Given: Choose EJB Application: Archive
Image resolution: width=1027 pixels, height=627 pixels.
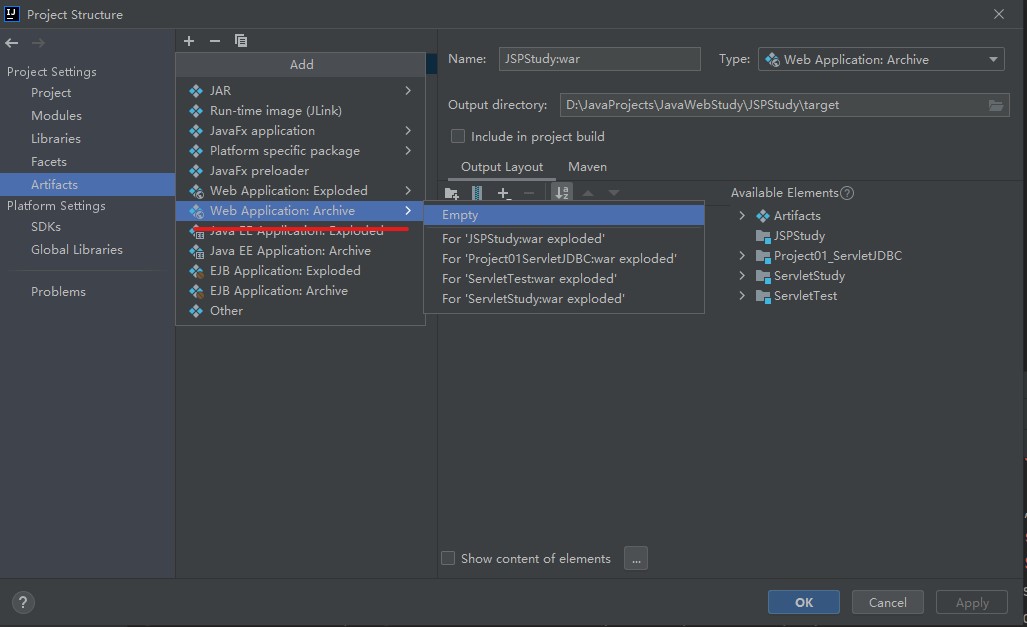Looking at the screenshot, I should pos(301,290).
